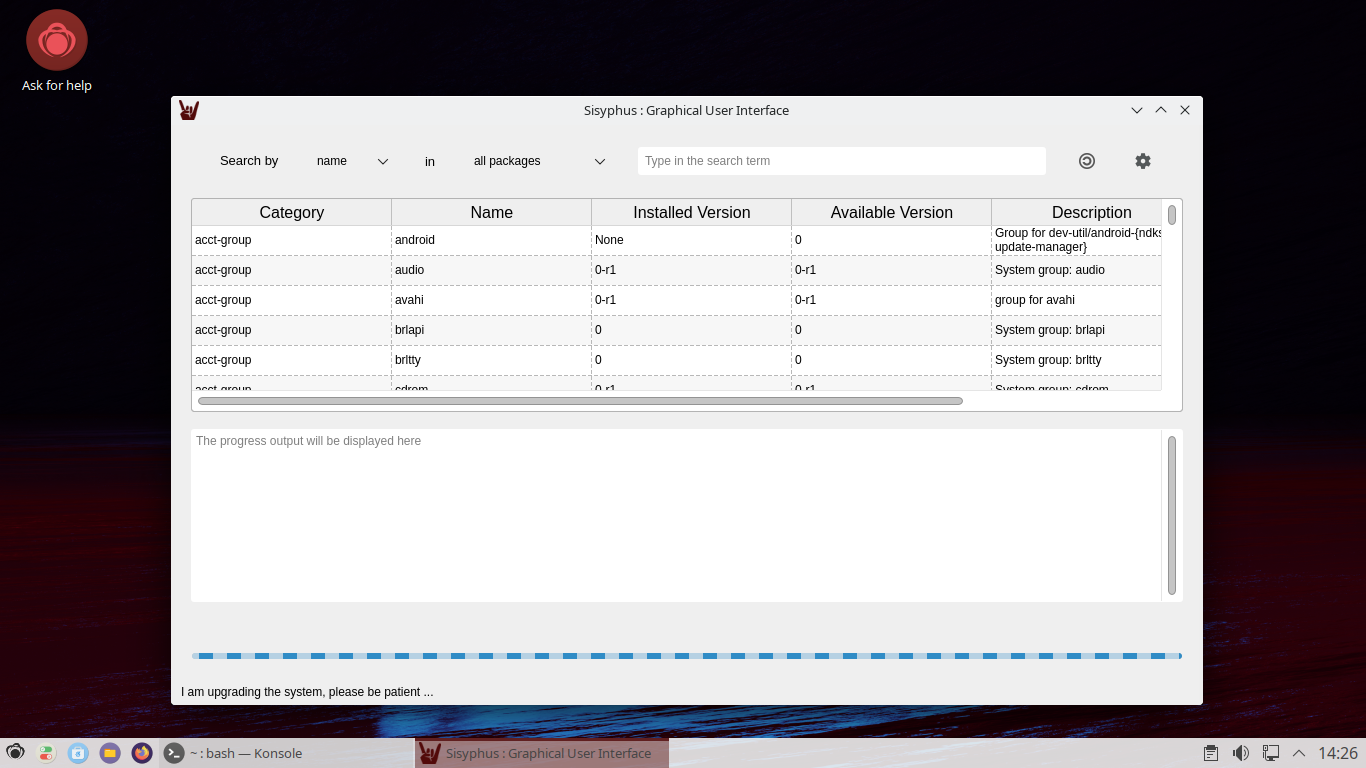Viewport: 1366px width, 768px height.
Task: Open the network connections tray icon
Action: coord(1271,753)
